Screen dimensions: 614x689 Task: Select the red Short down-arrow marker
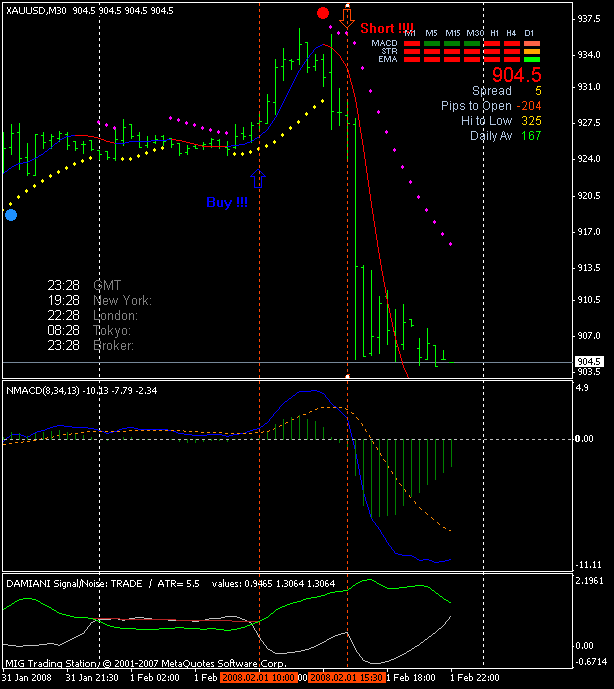(347, 17)
